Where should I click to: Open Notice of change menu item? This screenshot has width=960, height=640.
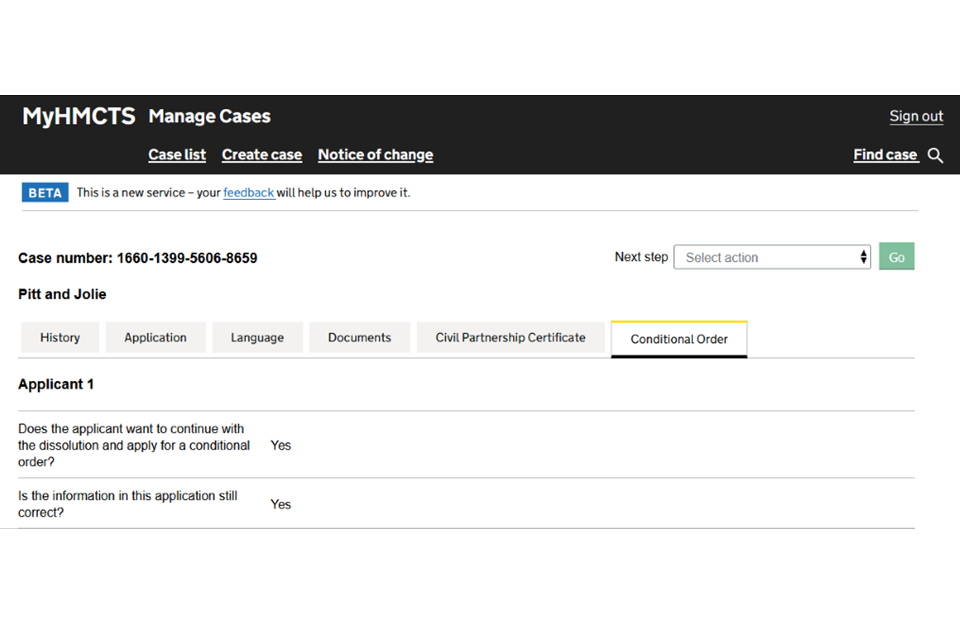375,155
